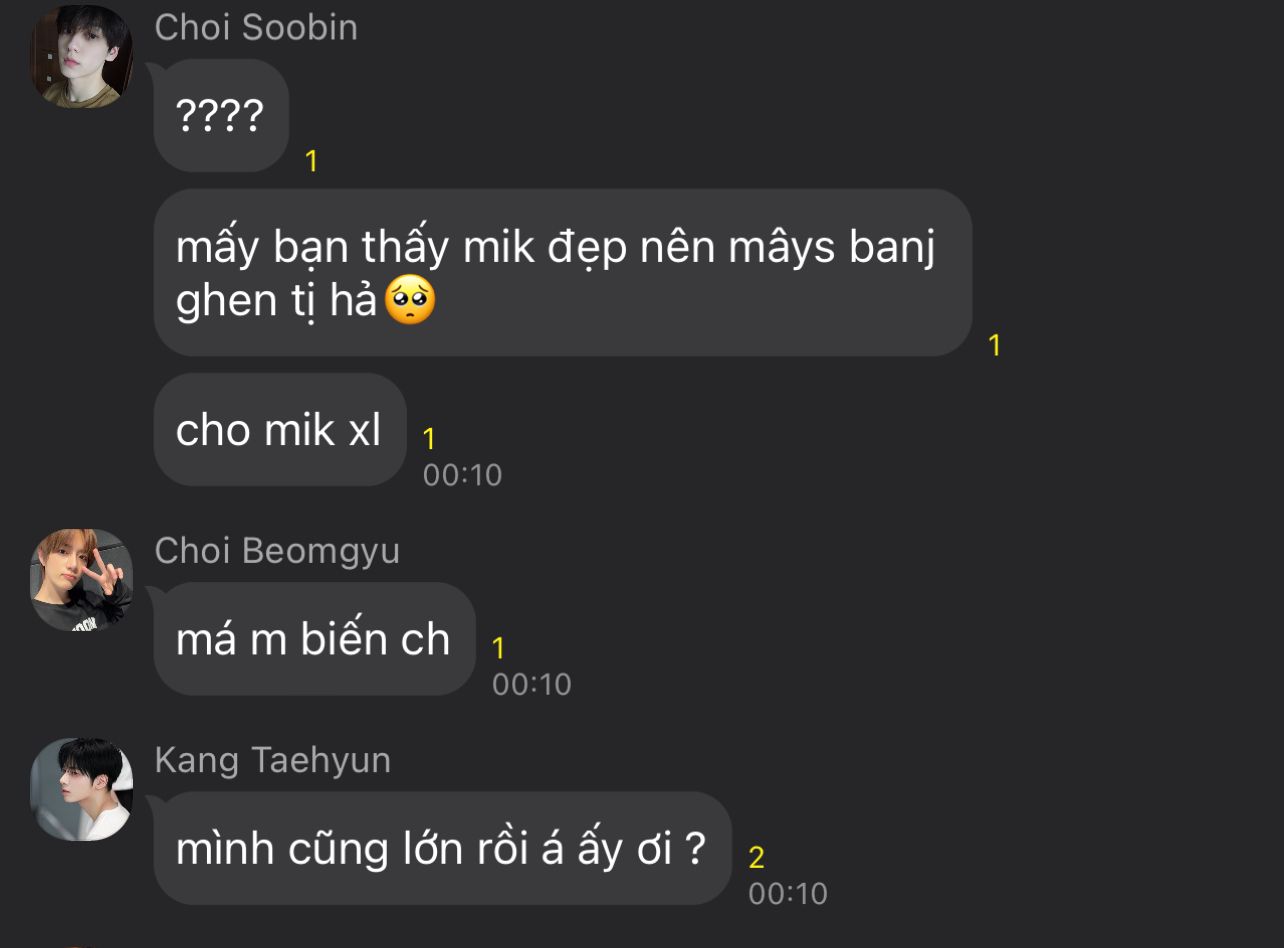The image size is (1284, 948).
Task: Click the Choi Soobin sender name
Action: 256,27
